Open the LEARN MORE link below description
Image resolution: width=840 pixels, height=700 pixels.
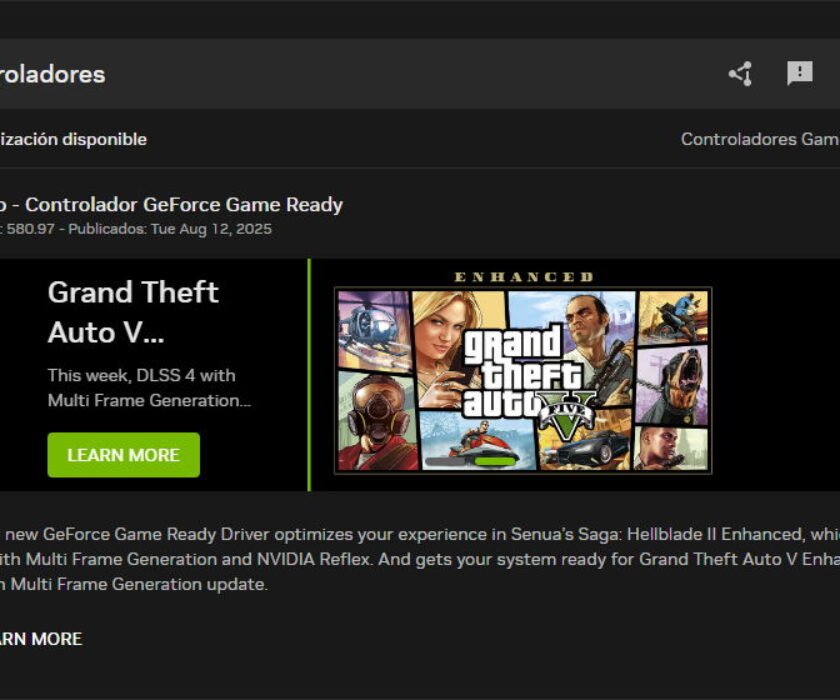coord(41,639)
